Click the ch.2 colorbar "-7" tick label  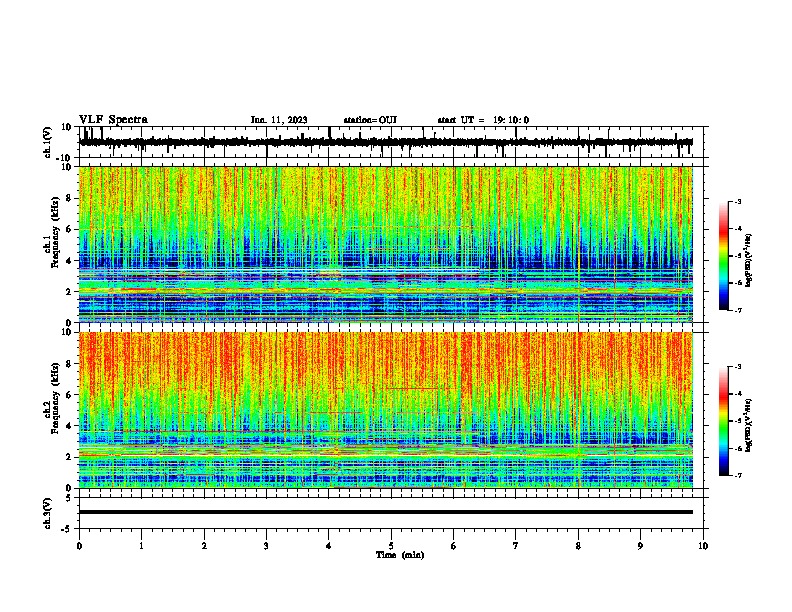click(x=737, y=476)
